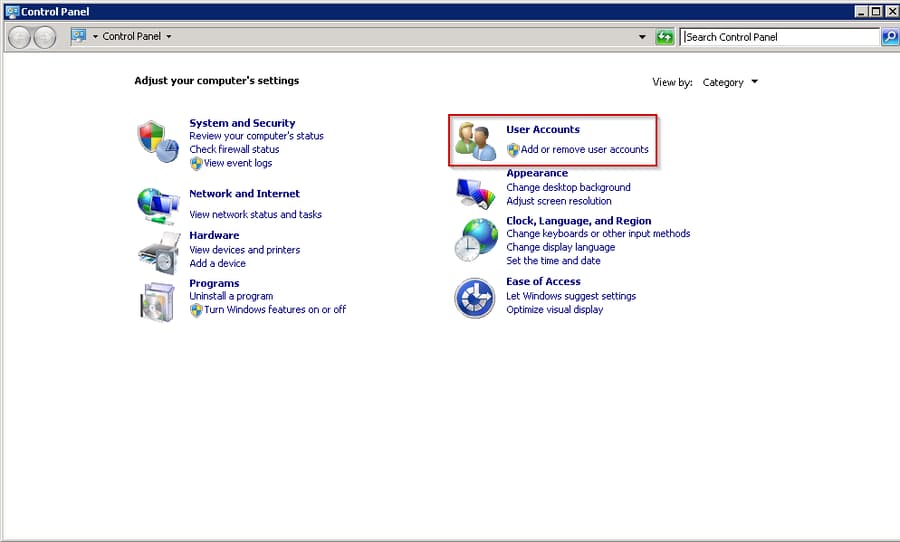The height and width of the screenshot is (542, 900).
Task: Expand the address bar history dropdown
Action: pyautogui.click(x=642, y=37)
